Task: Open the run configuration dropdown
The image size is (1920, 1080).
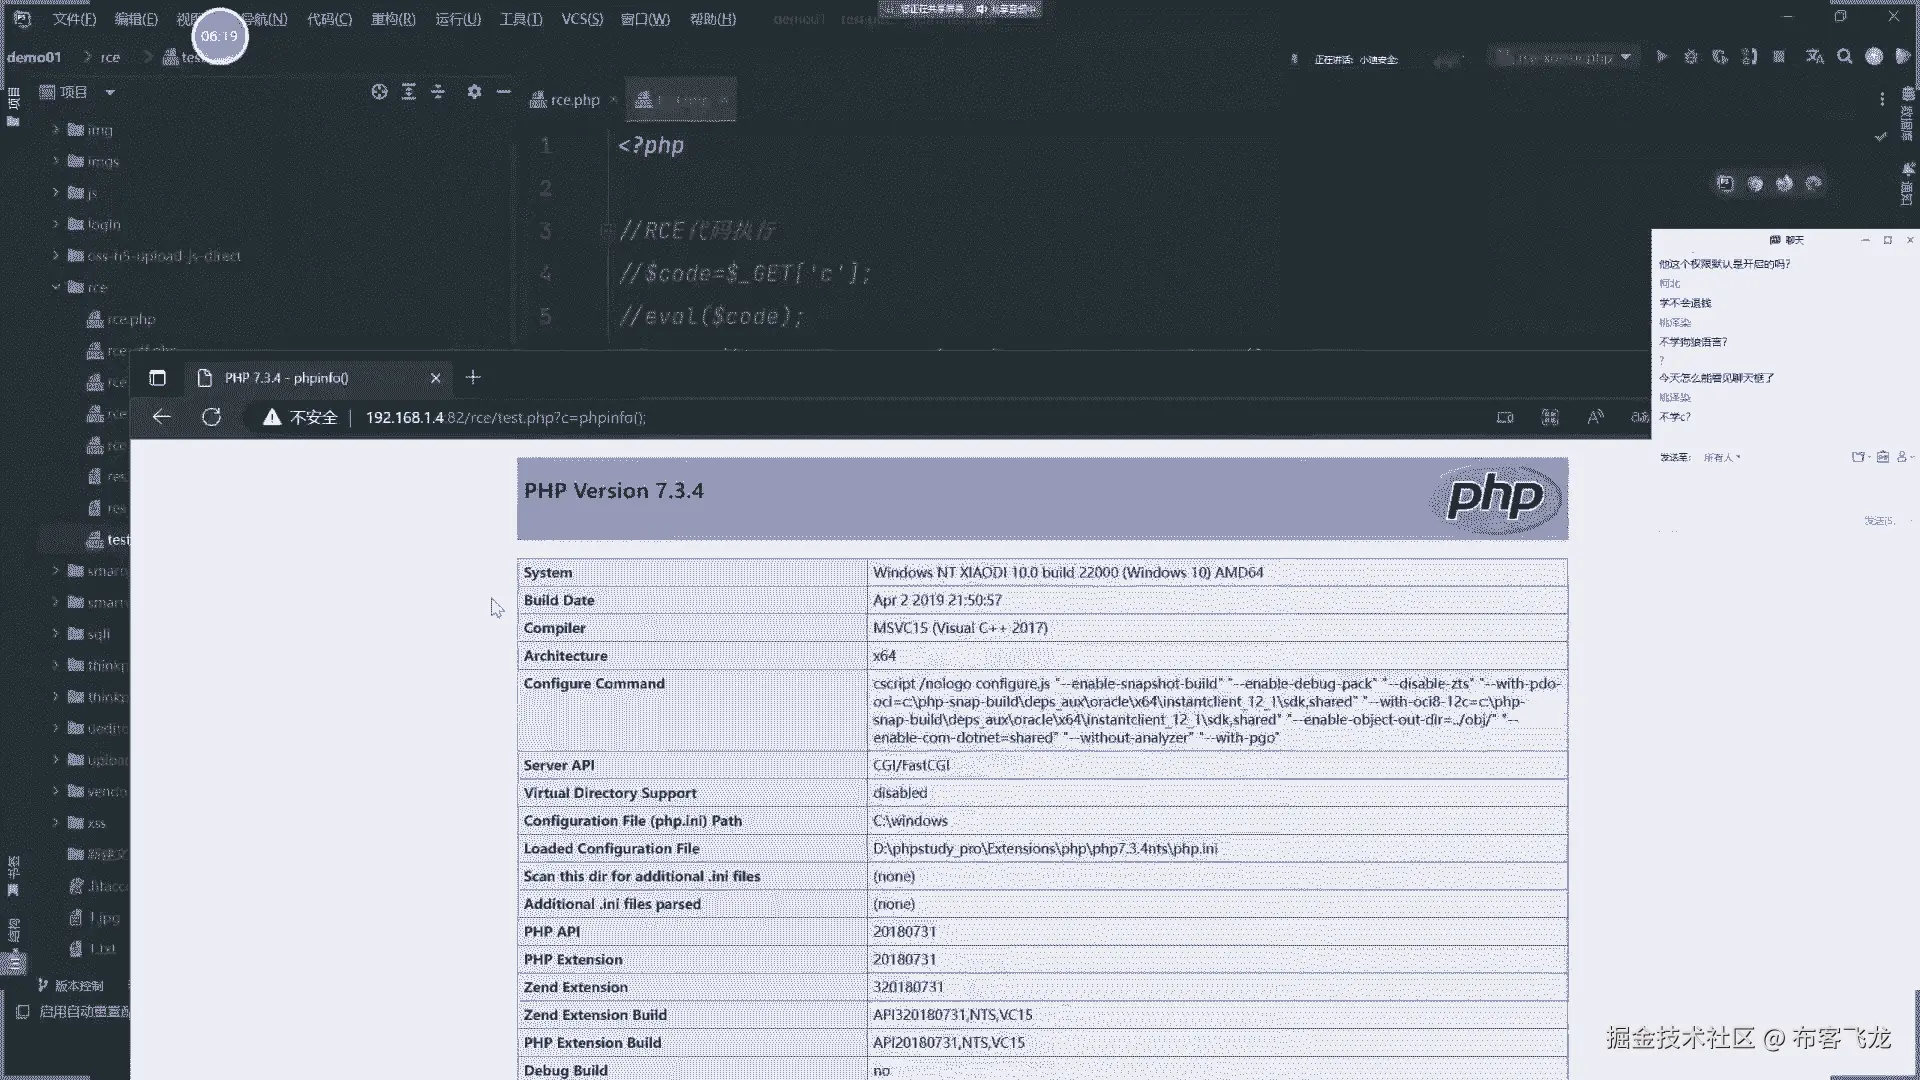Action: [1625, 57]
